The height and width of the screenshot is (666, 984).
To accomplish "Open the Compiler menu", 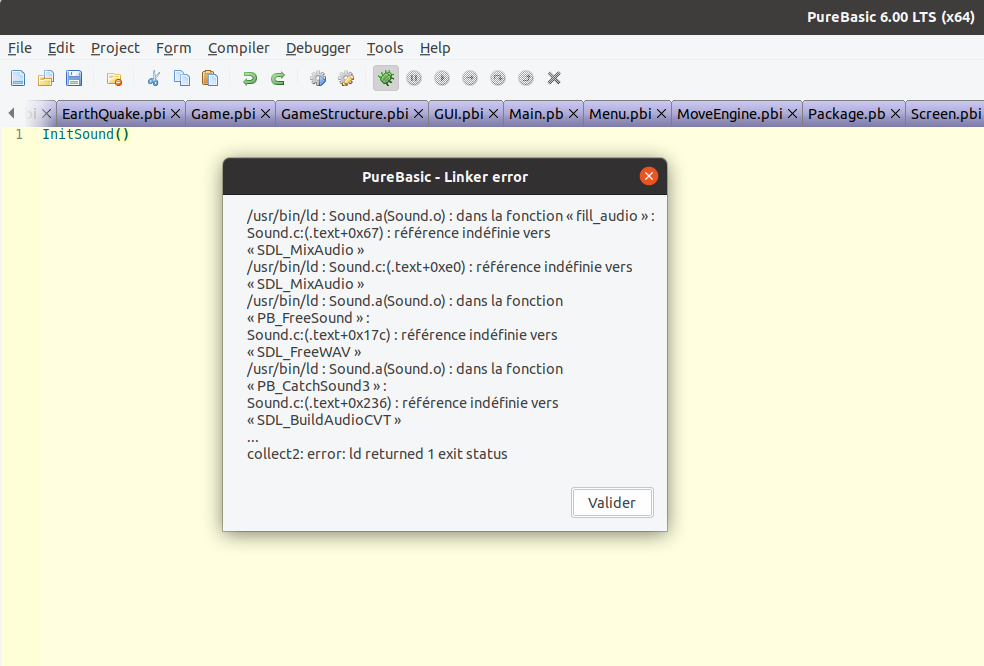I will [238, 48].
